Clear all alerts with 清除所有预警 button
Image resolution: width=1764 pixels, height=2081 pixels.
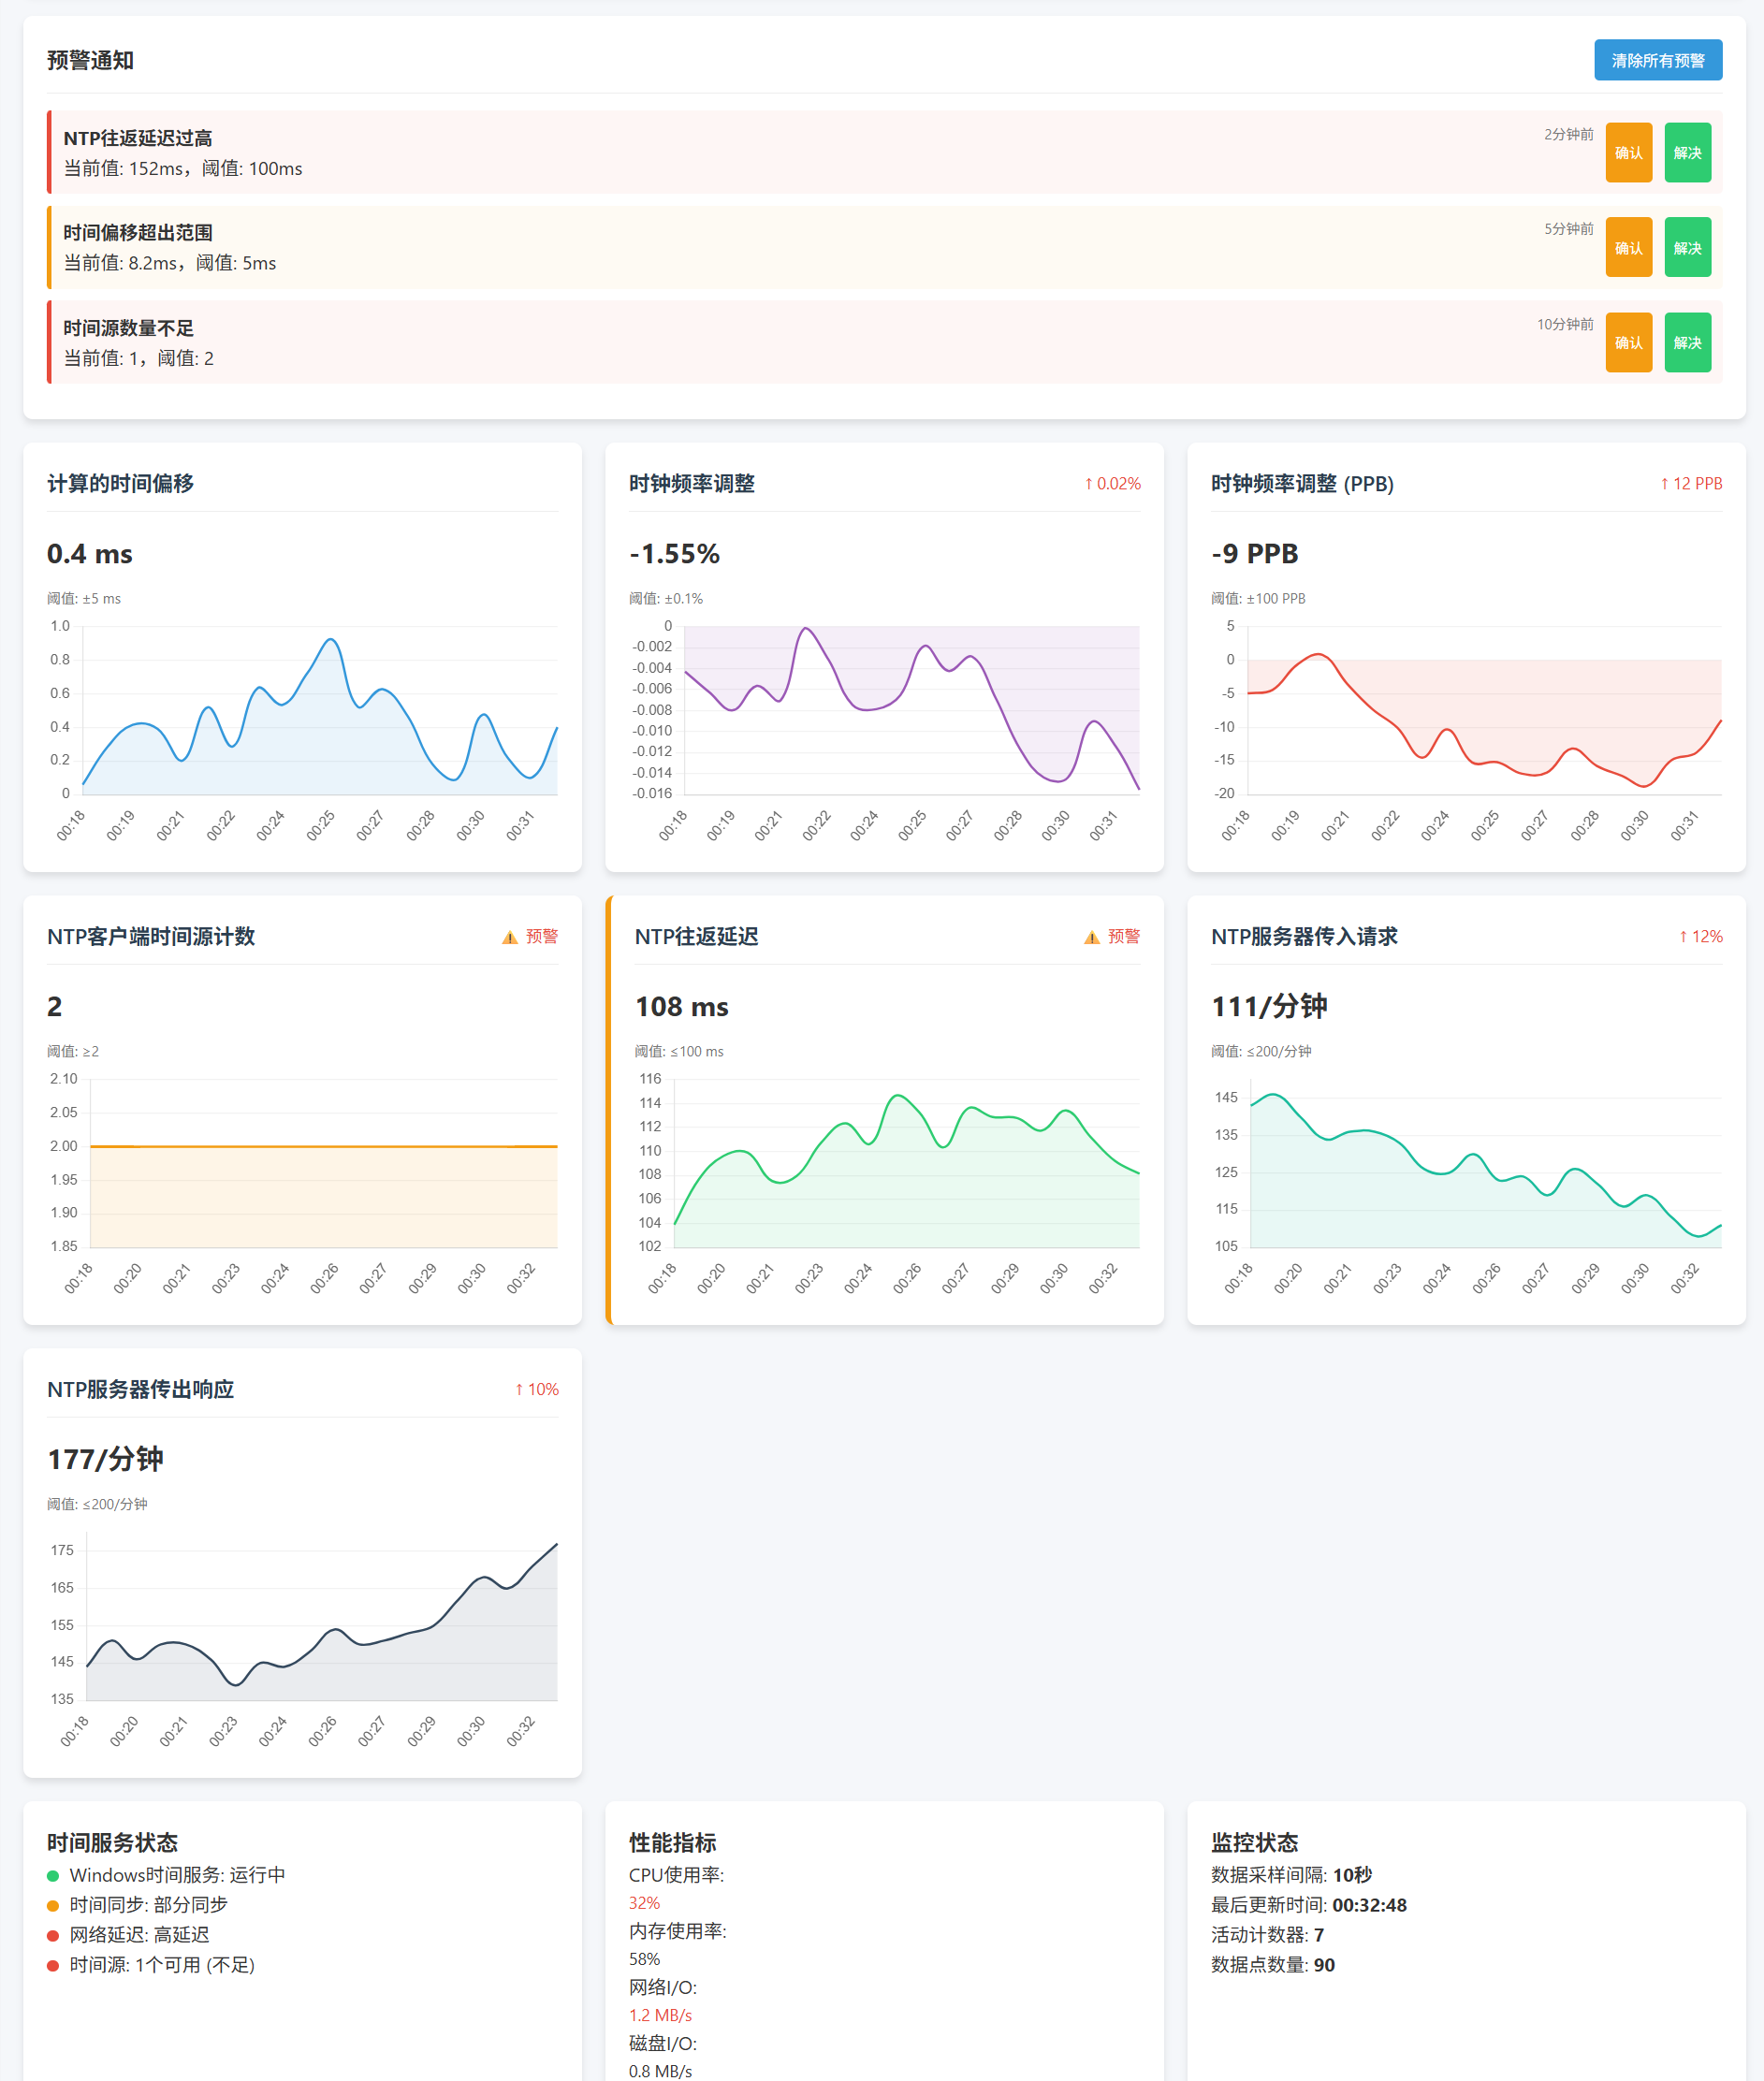point(1658,60)
